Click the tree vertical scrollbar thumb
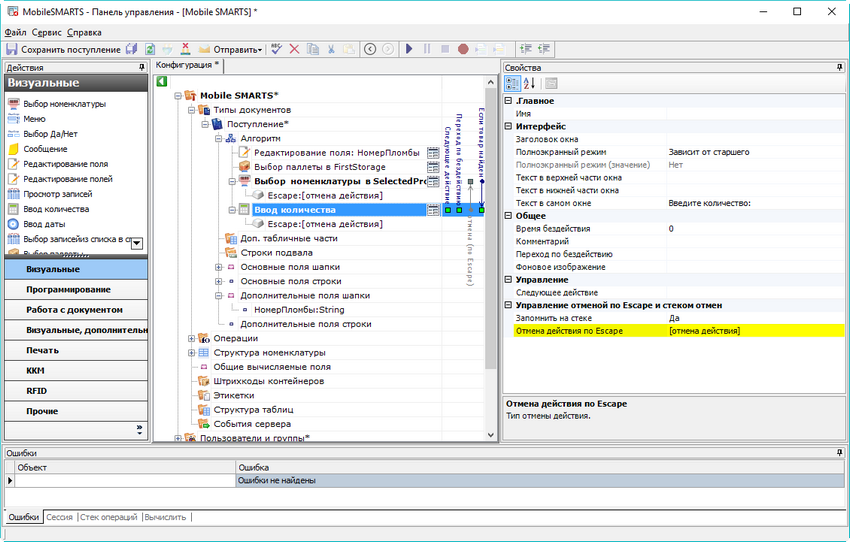This screenshot has width=850, height=542. tap(491, 229)
